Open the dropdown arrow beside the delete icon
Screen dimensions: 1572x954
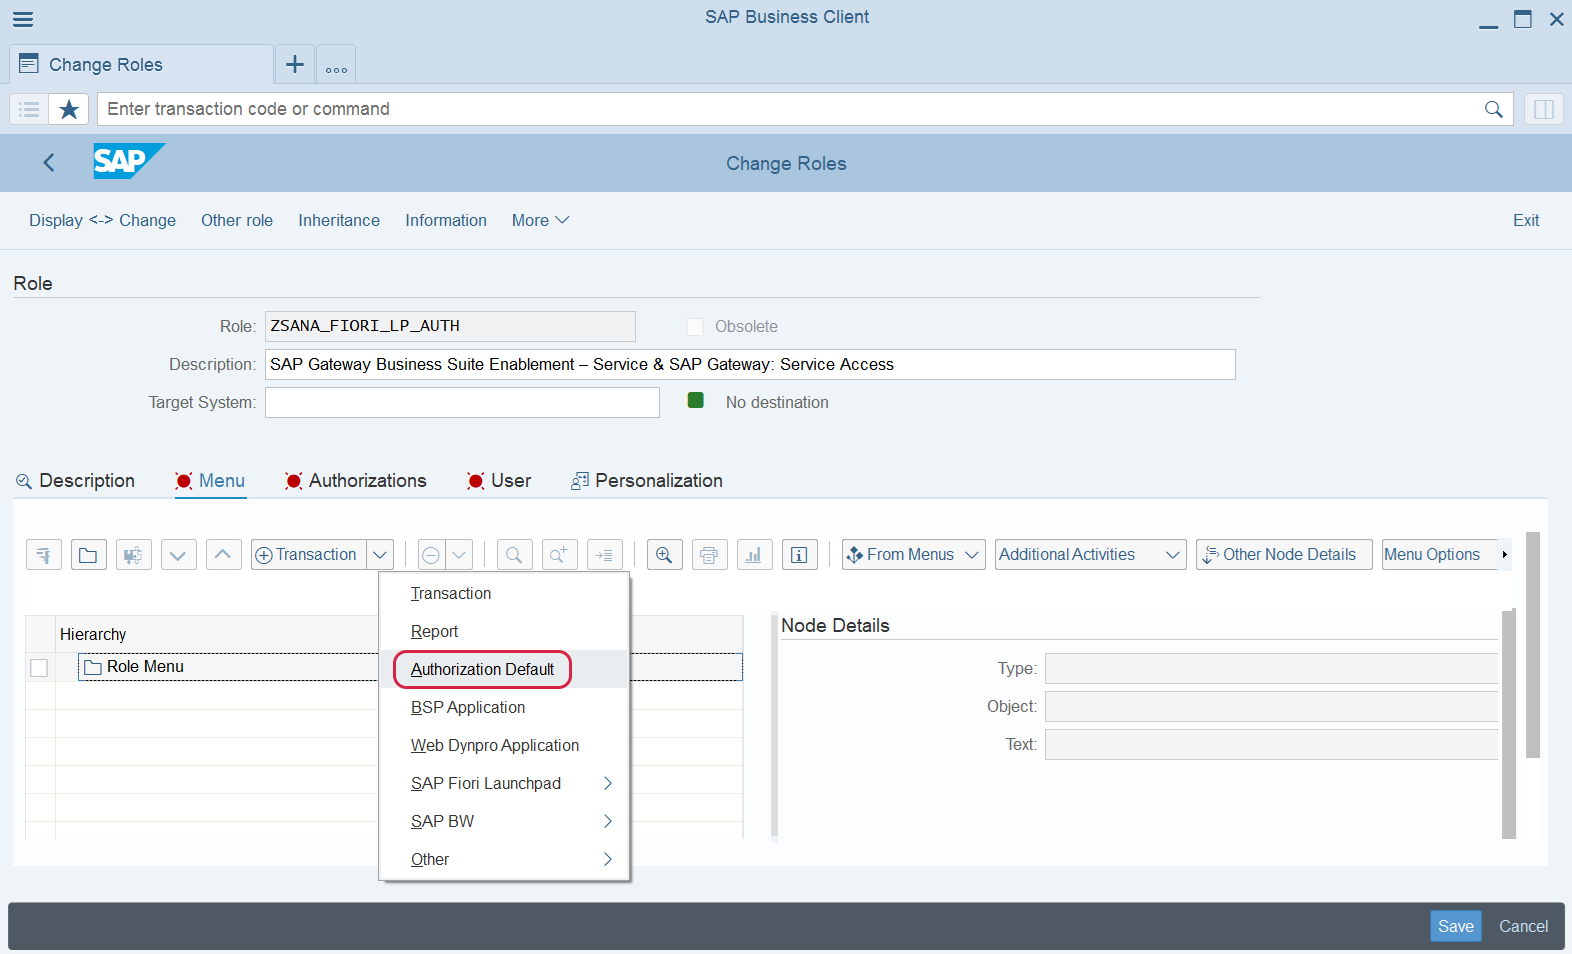(459, 555)
